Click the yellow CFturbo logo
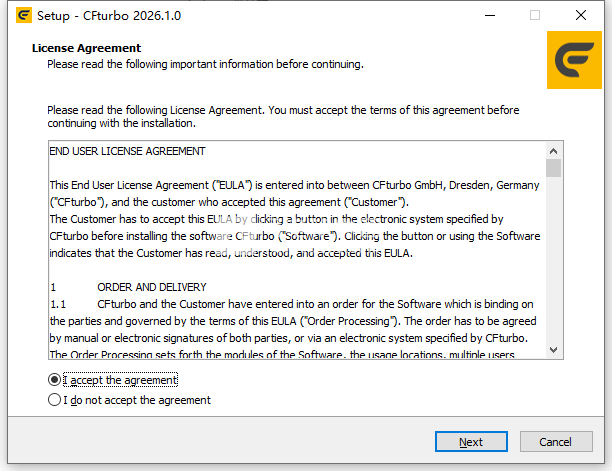This screenshot has width=612, height=471. 573,60
